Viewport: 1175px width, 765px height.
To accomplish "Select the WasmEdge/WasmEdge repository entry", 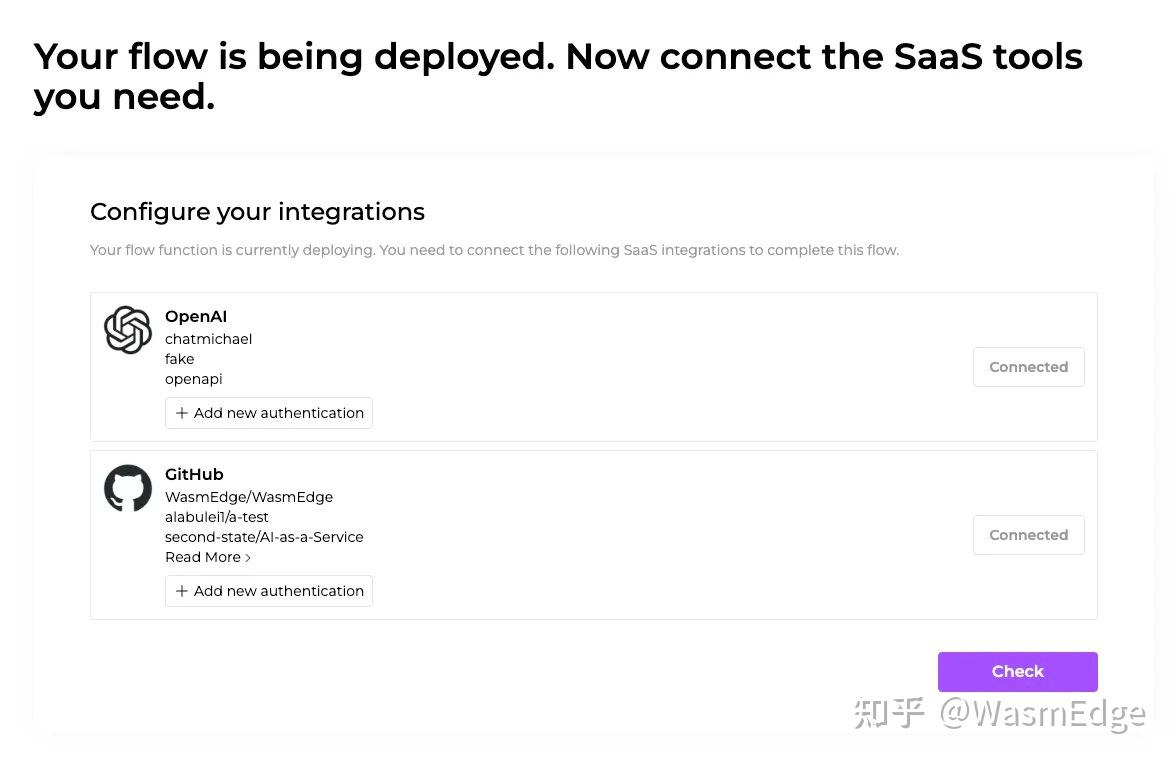I will pyautogui.click(x=249, y=497).
